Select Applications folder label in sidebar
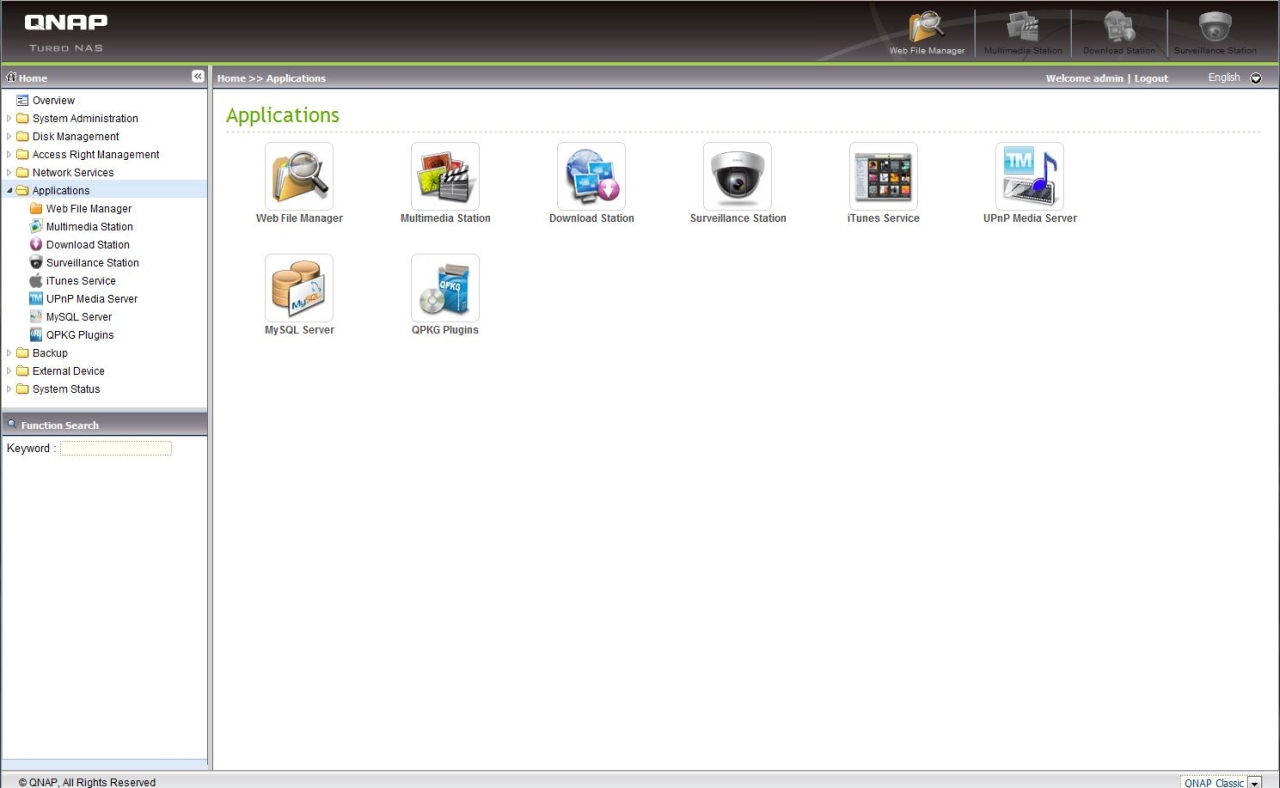The image size is (1280, 788). (x=61, y=191)
